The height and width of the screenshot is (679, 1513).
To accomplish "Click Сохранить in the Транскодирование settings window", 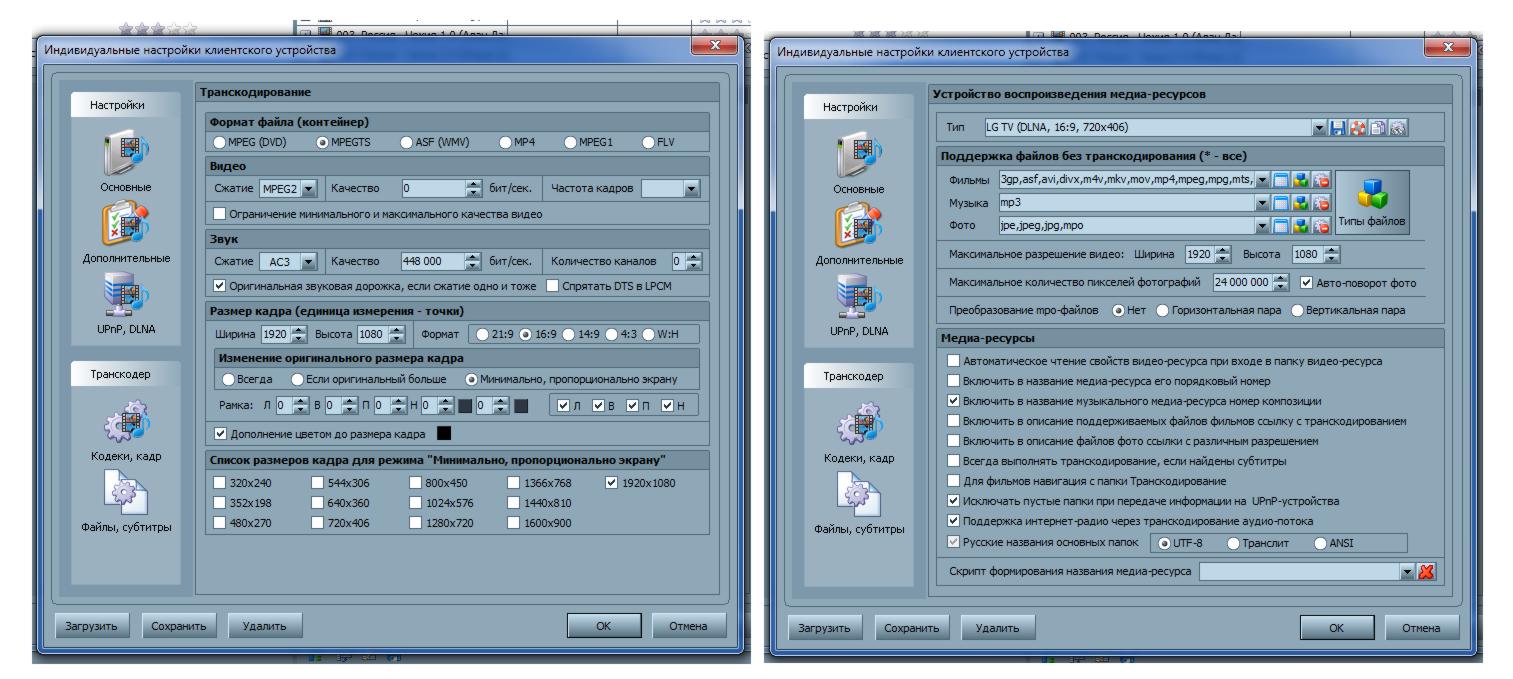I will click(x=173, y=626).
